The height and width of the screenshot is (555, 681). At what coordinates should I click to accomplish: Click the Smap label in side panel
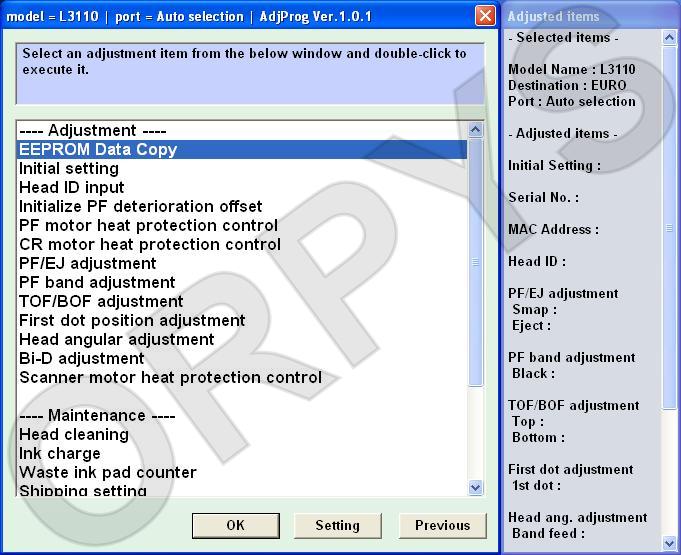[534, 310]
